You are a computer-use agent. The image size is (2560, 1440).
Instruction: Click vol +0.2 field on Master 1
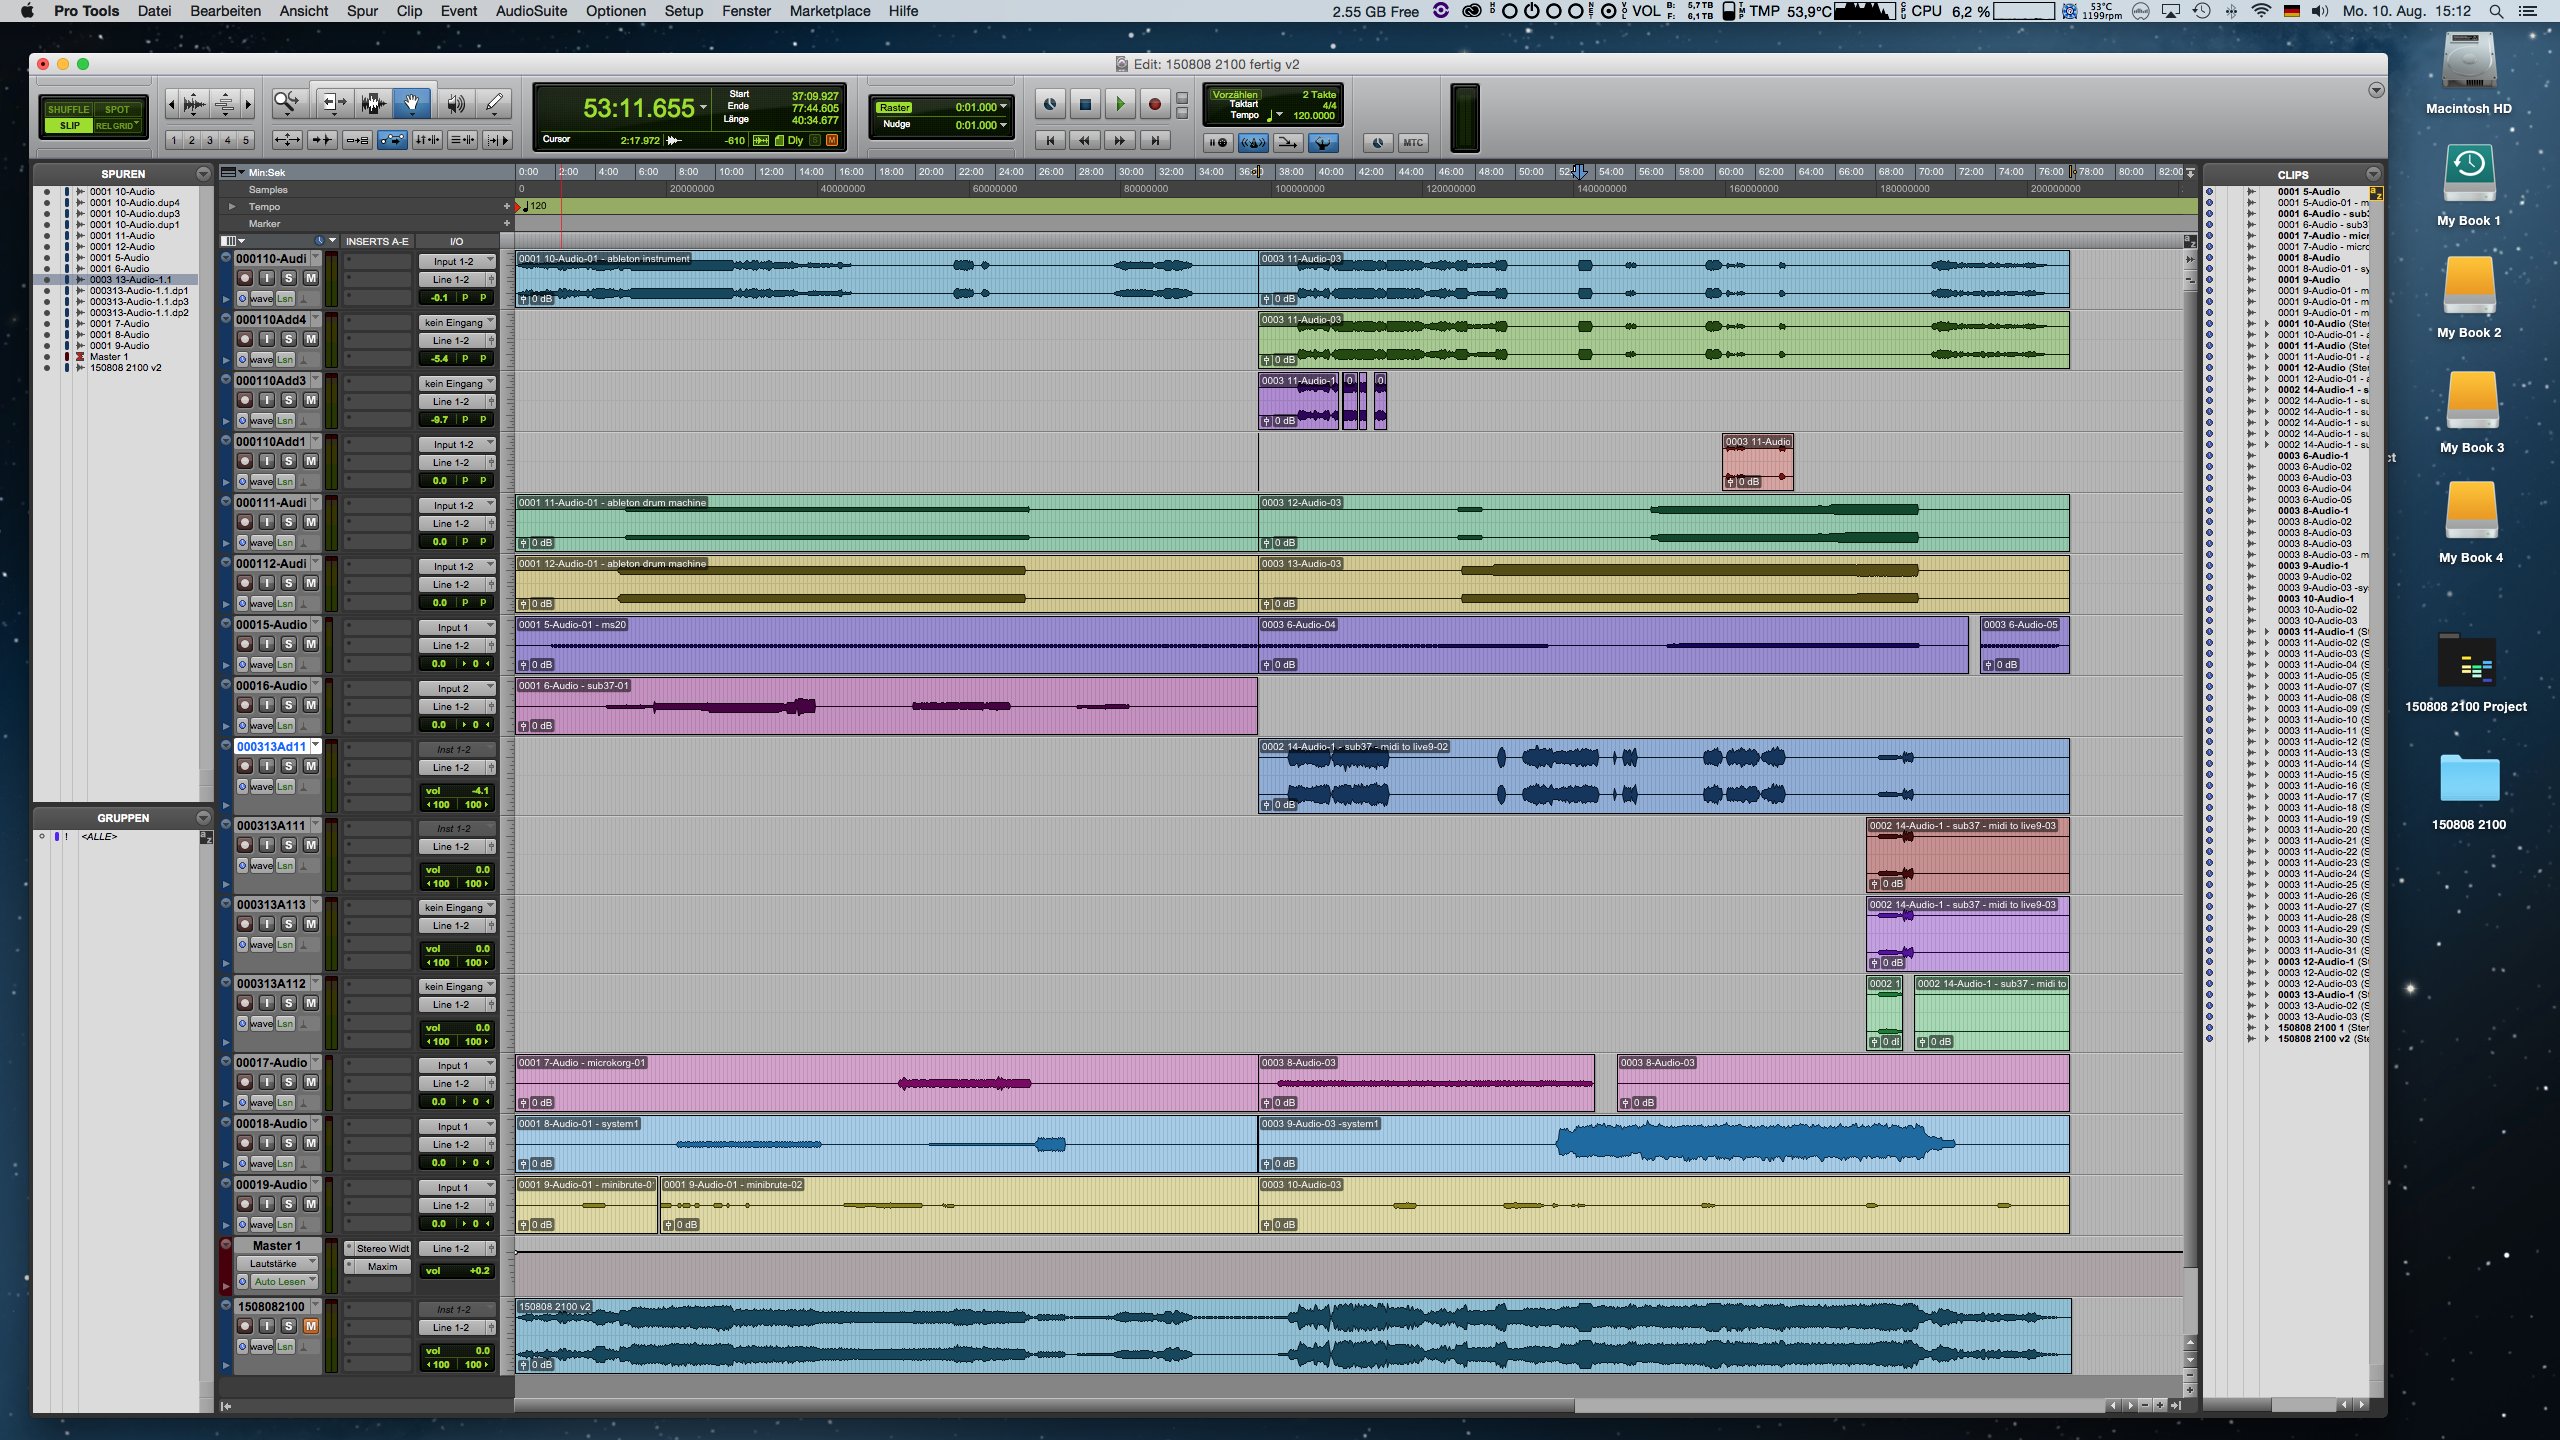pos(458,1271)
